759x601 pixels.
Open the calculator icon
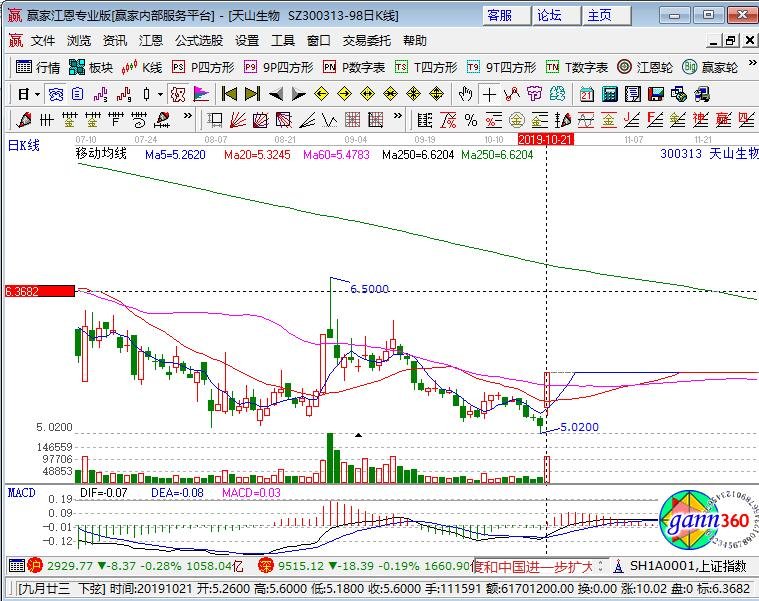[x=610, y=94]
